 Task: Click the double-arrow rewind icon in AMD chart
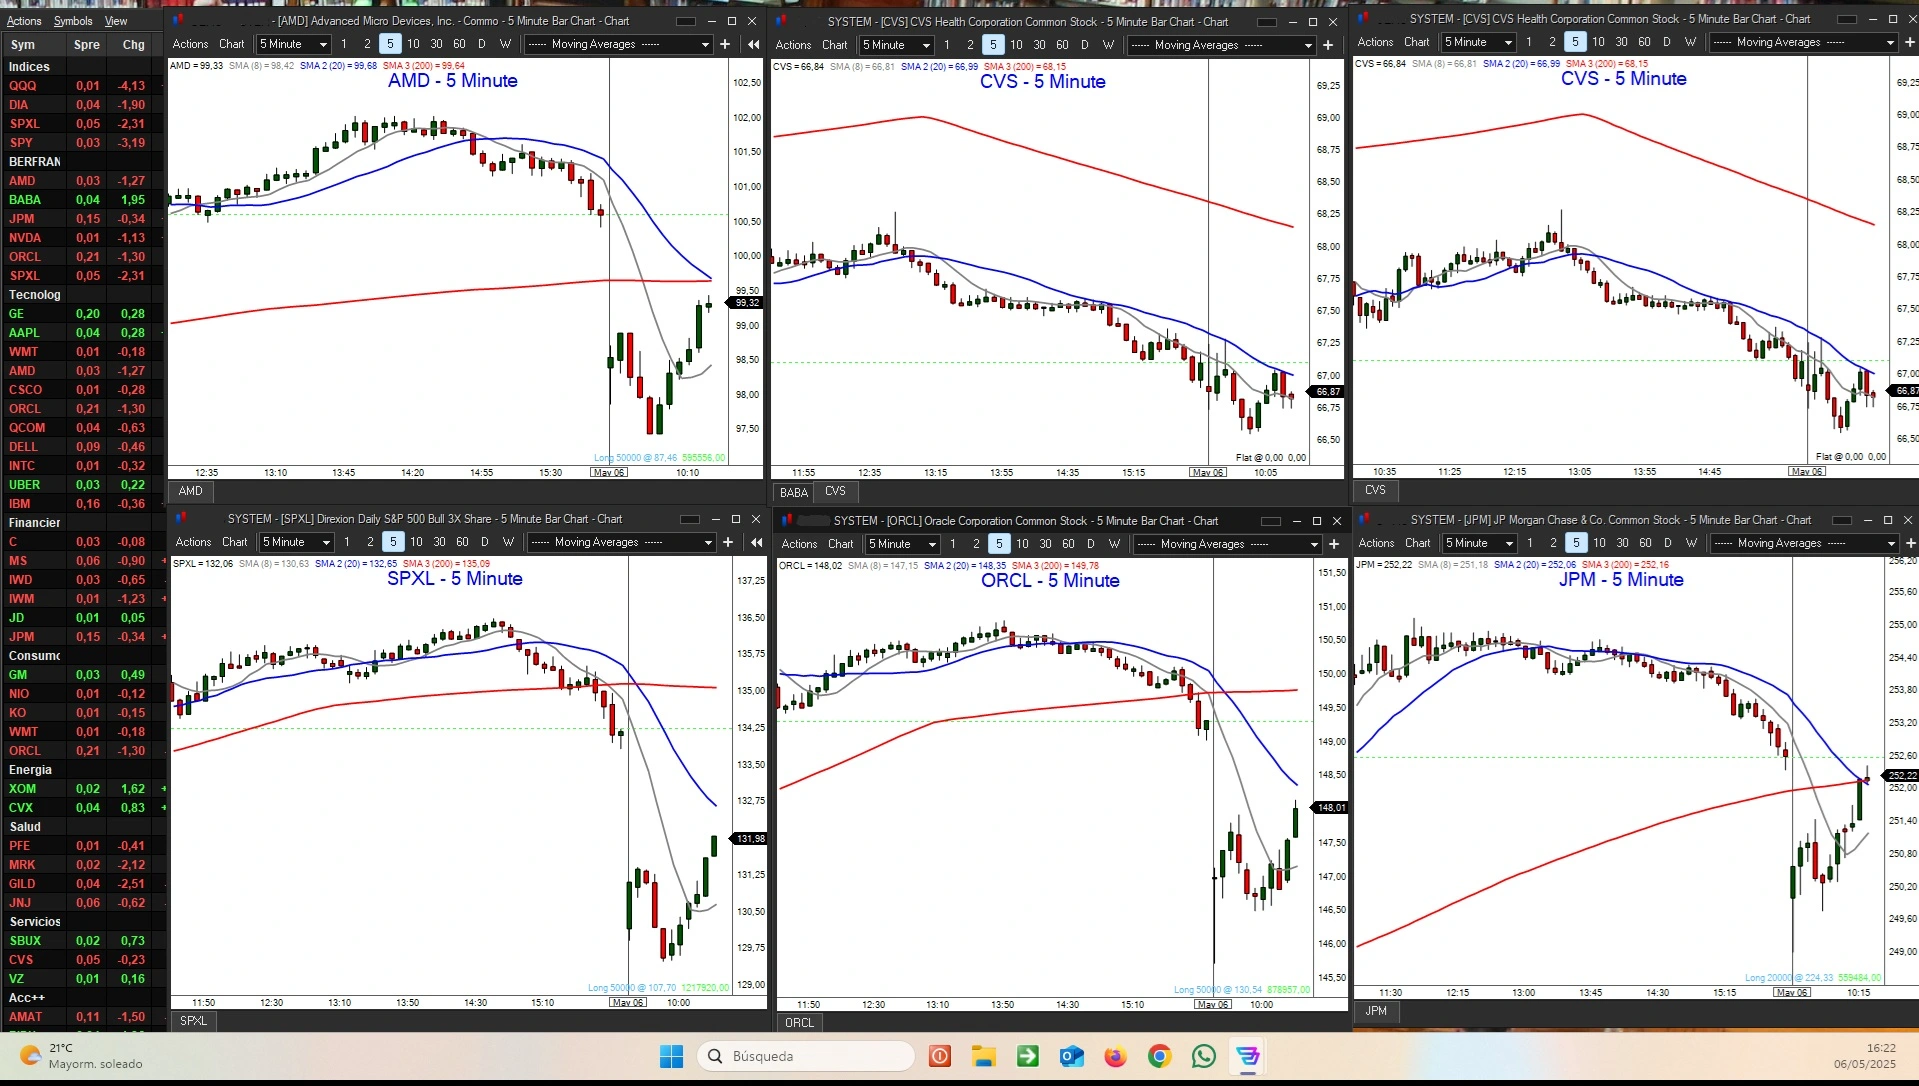click(753, 44)
